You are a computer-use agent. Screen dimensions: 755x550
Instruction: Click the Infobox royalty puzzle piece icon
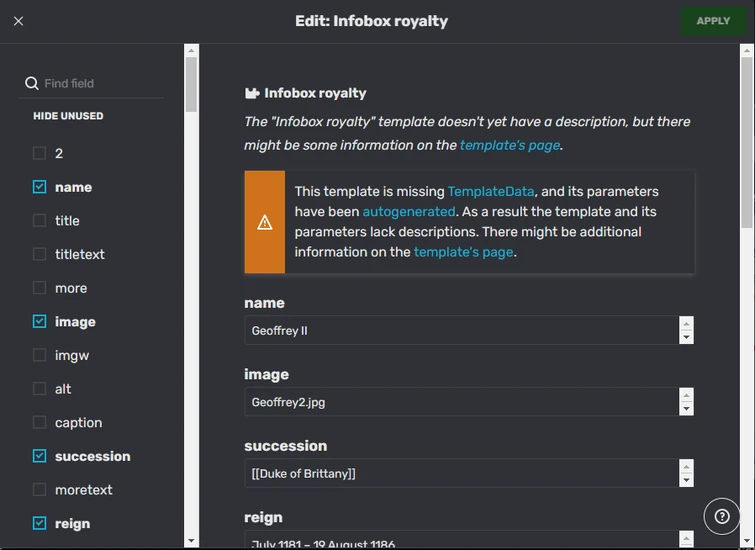point(252,93)
